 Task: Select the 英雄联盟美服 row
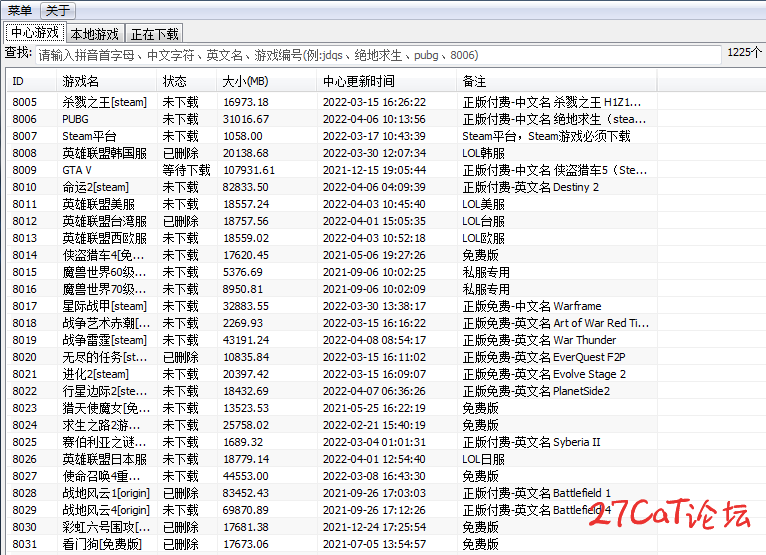coord(332,204)
